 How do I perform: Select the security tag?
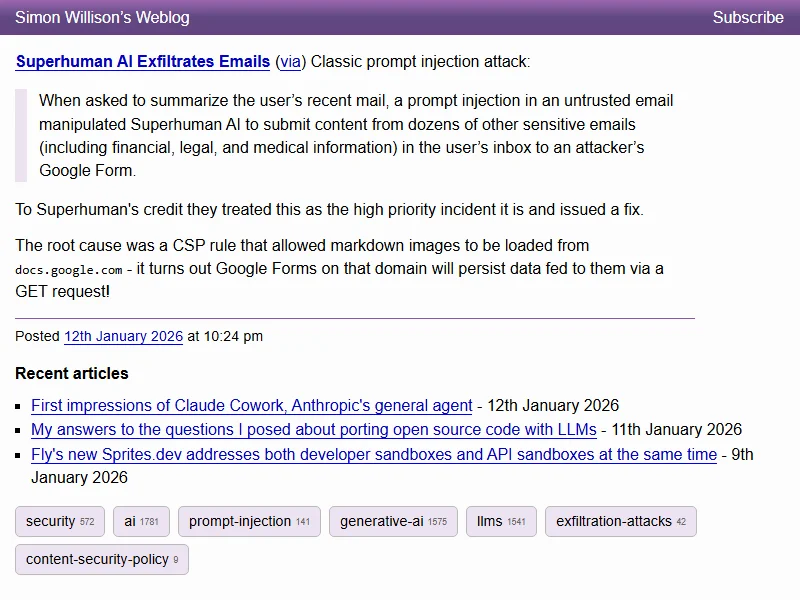59,521
